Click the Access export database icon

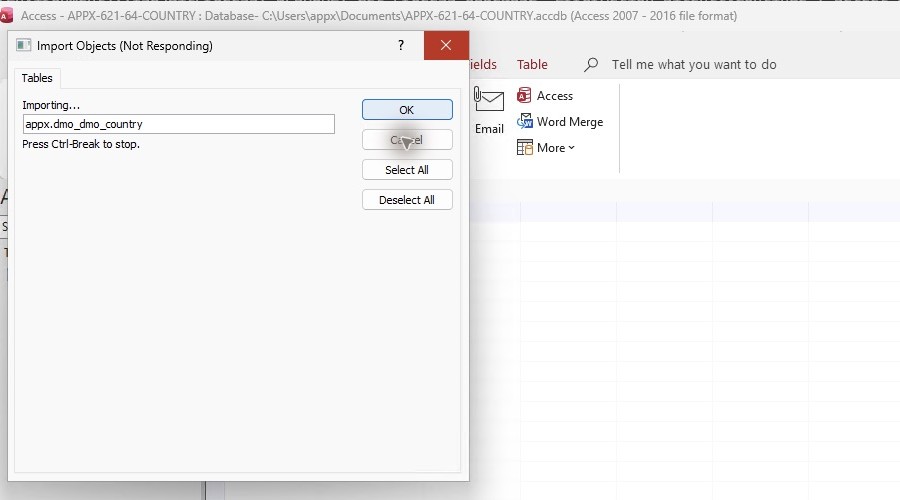click(x=524, y=95)
